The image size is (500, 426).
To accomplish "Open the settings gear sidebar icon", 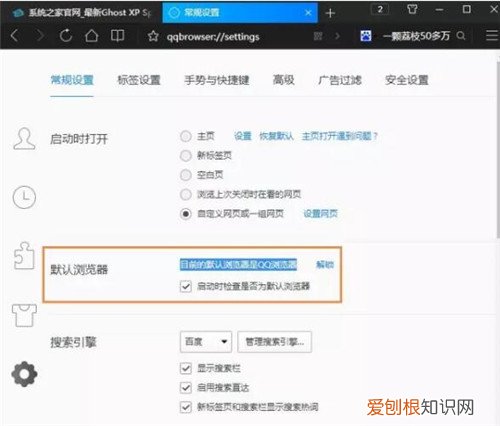I will (24, 374).
